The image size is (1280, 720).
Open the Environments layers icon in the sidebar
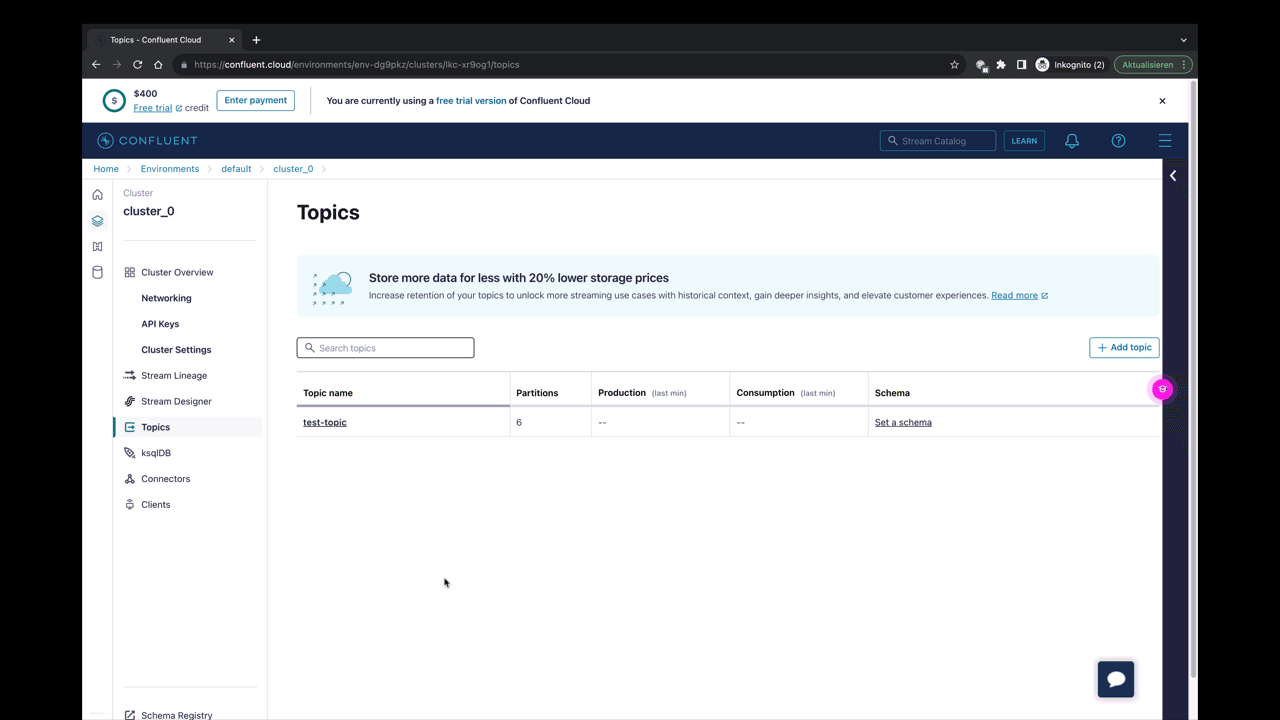tap(97, 221)
